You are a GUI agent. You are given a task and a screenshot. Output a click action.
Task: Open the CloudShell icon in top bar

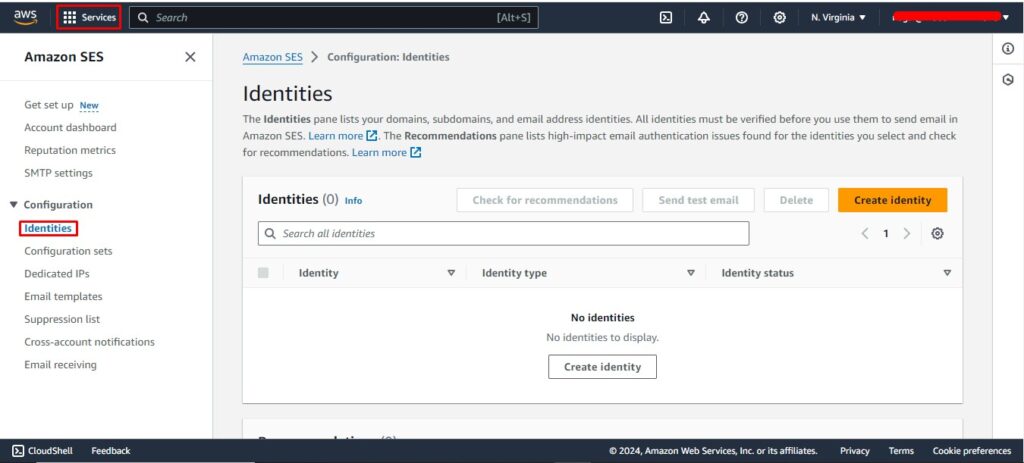click(665, 18)
